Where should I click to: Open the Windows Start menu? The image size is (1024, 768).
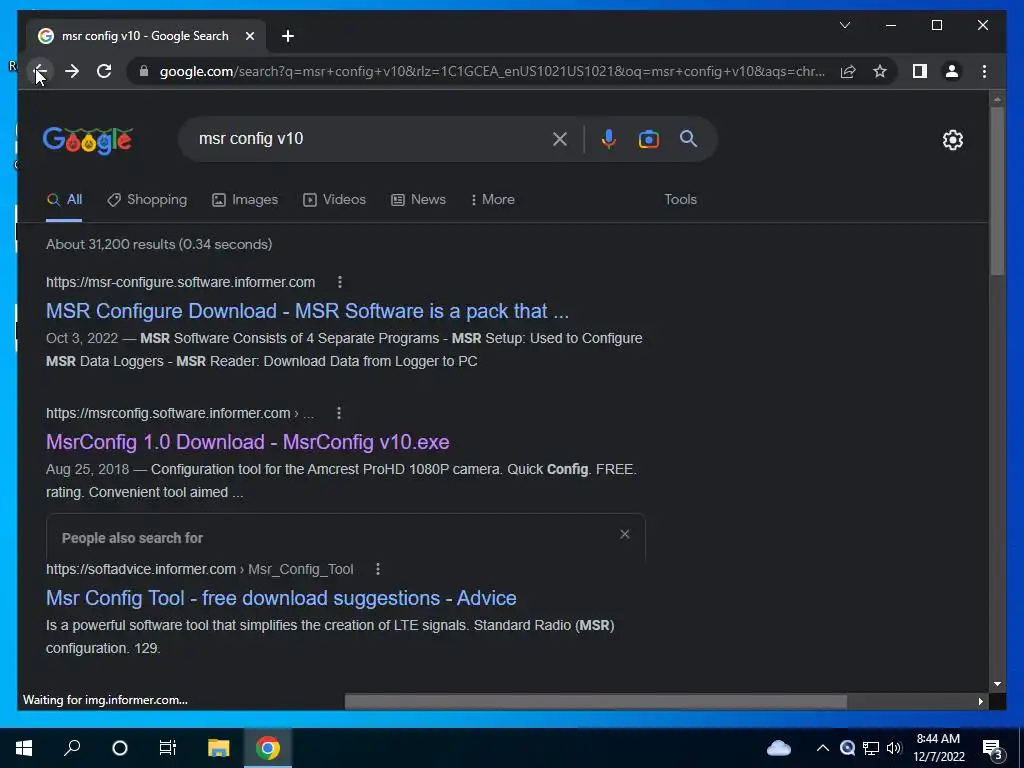point(24,748)
